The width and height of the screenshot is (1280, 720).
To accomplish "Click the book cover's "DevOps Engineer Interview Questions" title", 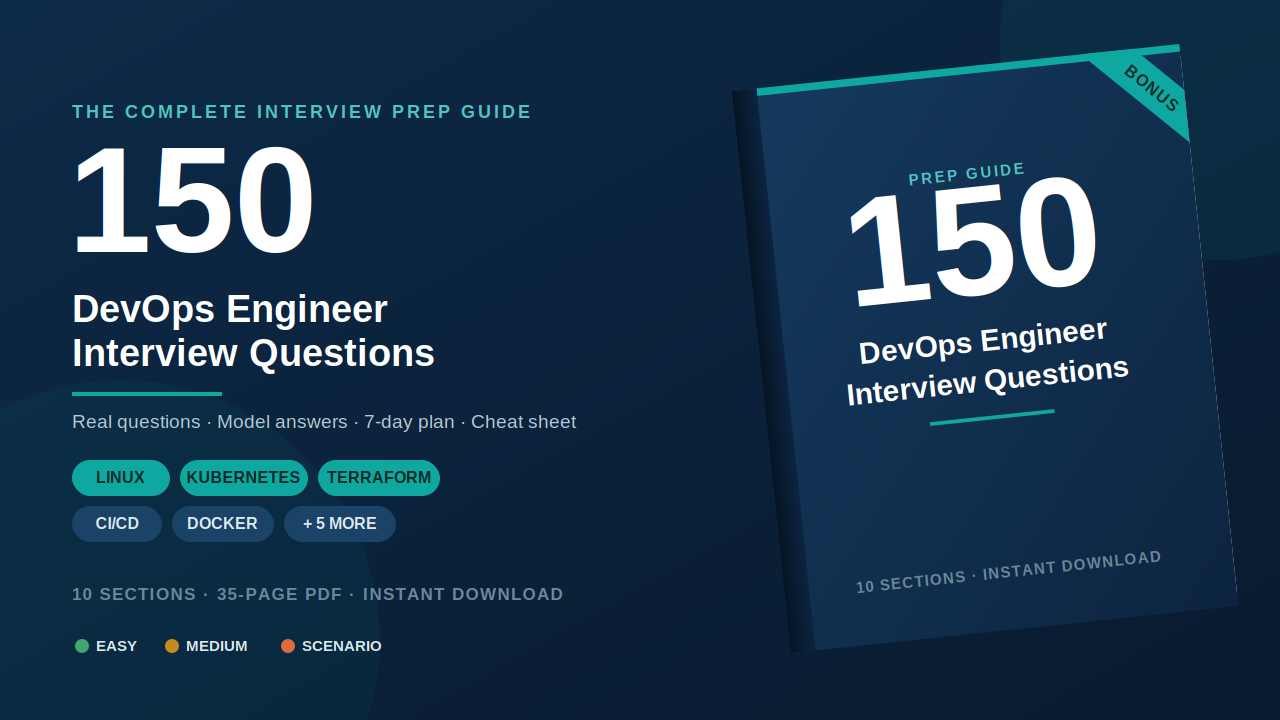I will pyautogui.click(x=987, y=362).
